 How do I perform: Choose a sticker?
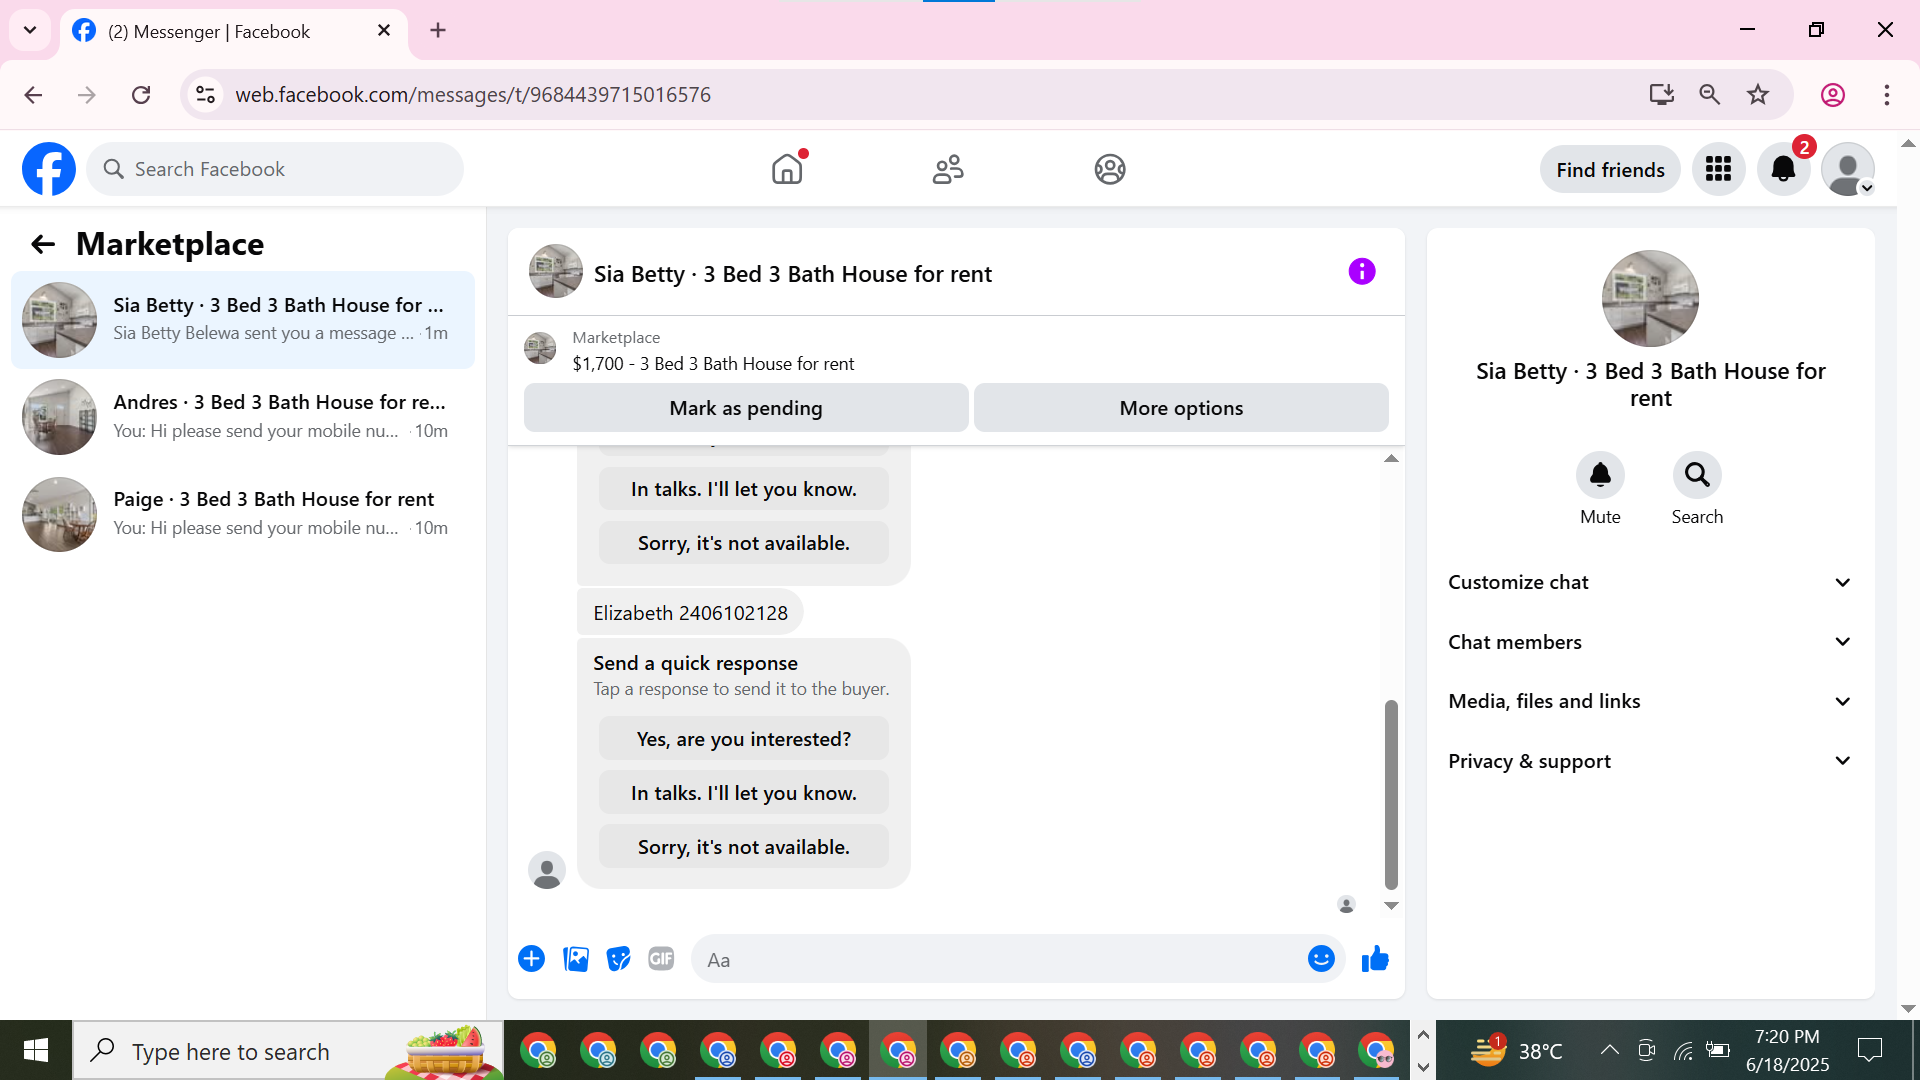[619, 959]
